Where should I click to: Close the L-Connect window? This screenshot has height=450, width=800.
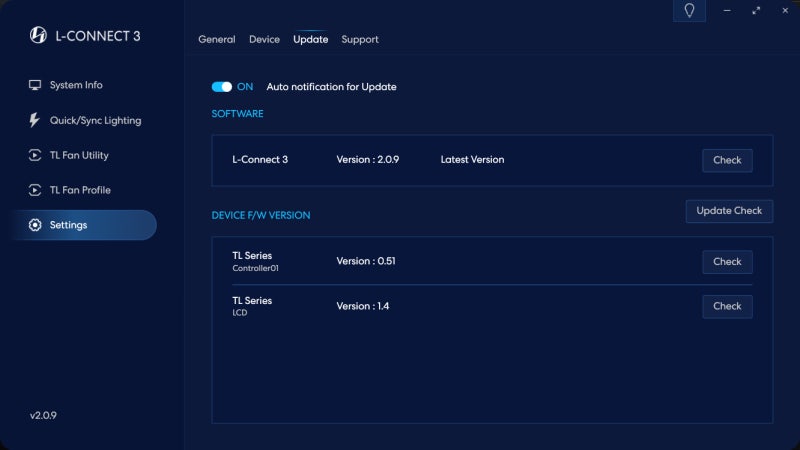[x=785, y=10]
